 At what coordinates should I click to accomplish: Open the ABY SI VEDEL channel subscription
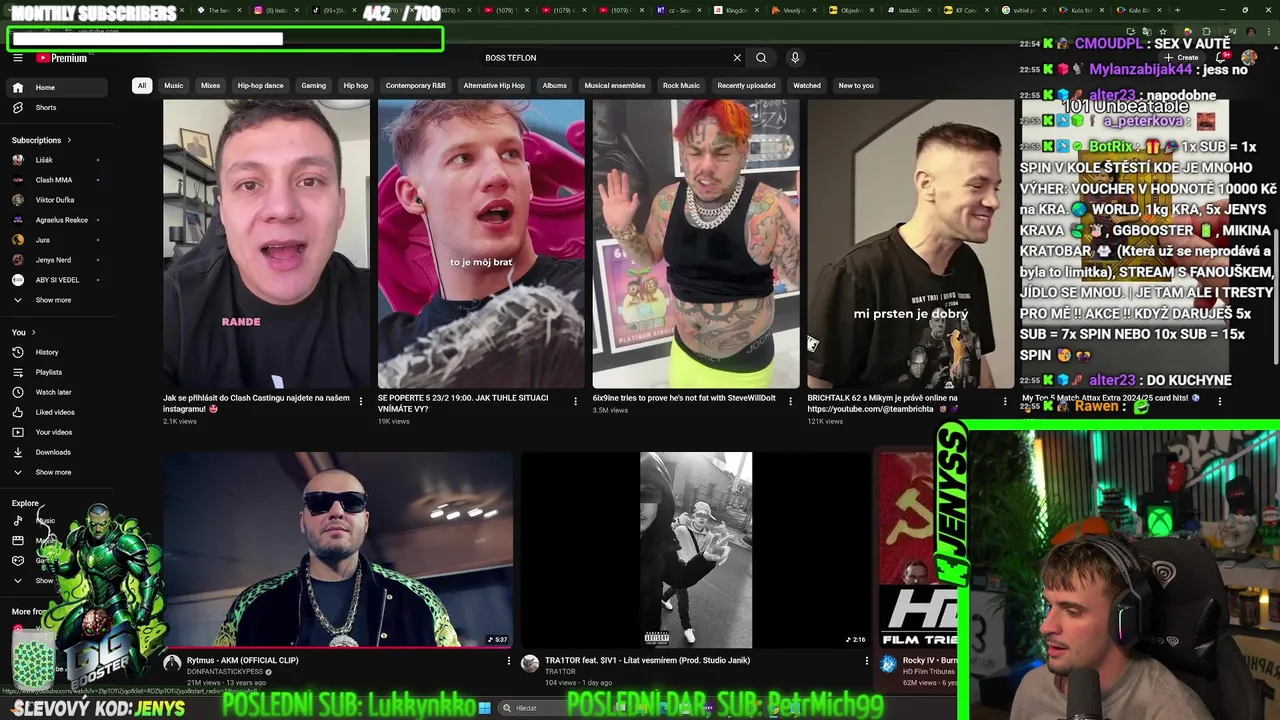tap(58, 280)
